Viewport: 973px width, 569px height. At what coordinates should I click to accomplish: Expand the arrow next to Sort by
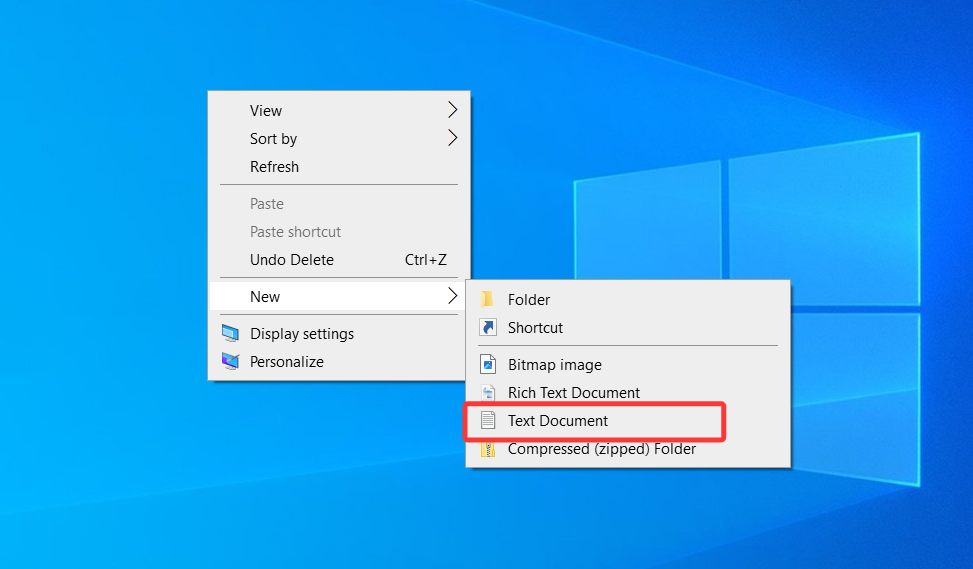[x=452, y=138]
